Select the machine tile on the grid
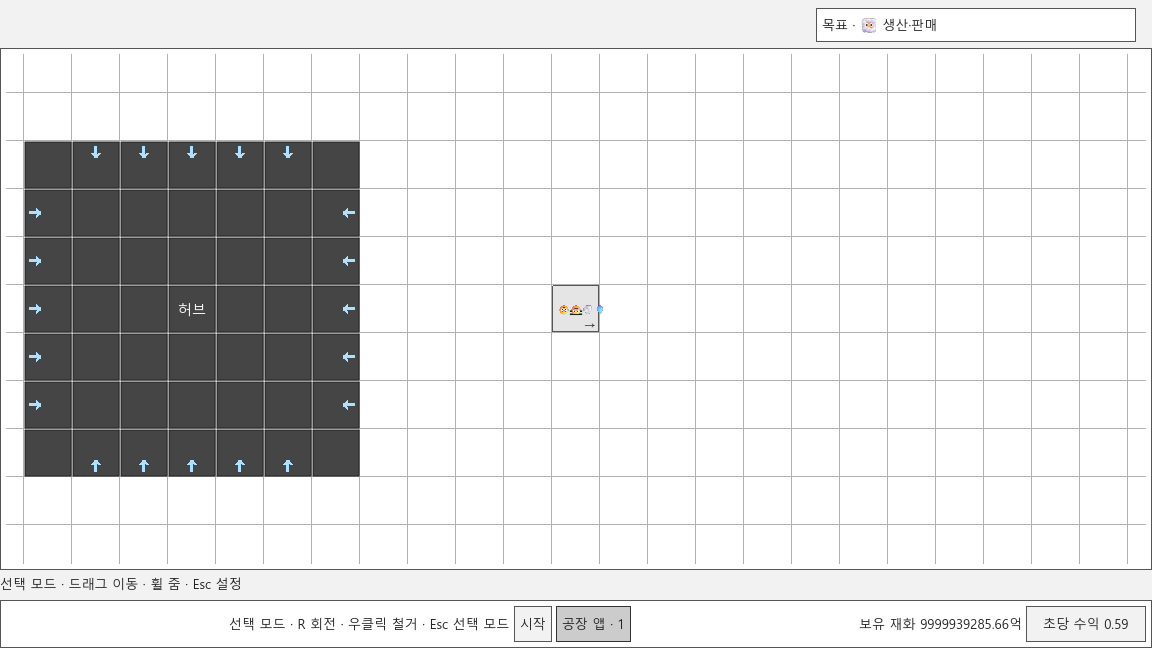Screen dimensions: 1152x648 point(575,309)
